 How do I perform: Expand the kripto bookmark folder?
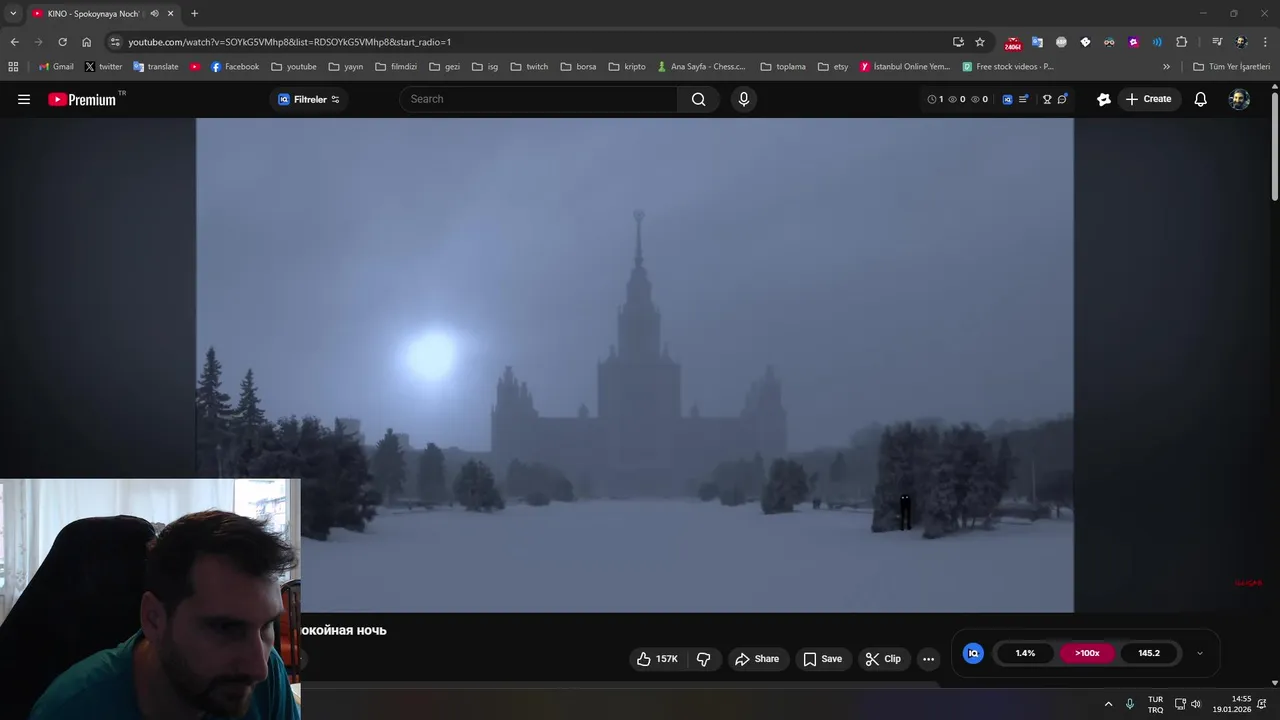(x=626, y=67)
